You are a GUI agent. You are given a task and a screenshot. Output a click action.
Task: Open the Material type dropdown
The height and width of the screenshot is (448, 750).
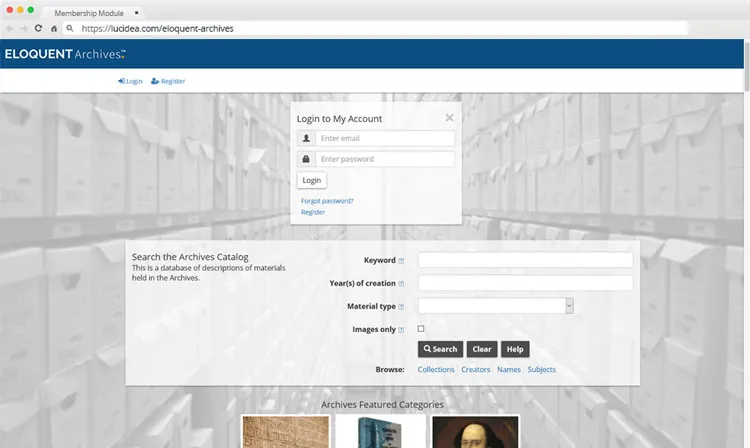[496, 306]
